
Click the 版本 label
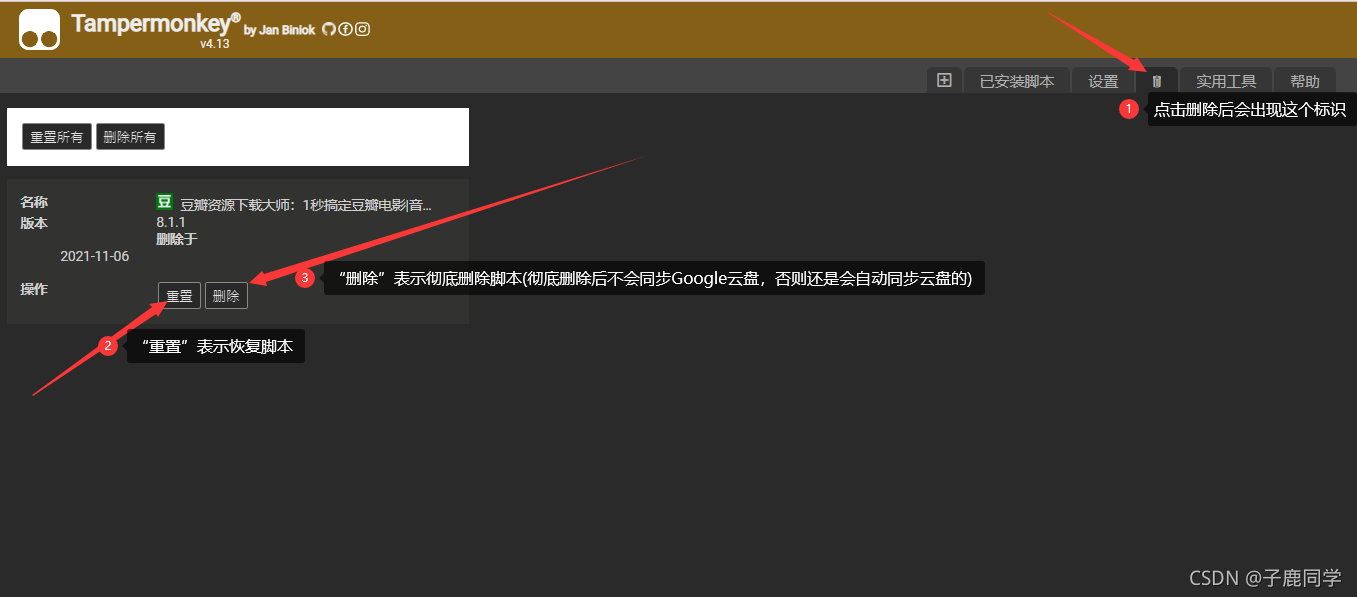(34, 223)
